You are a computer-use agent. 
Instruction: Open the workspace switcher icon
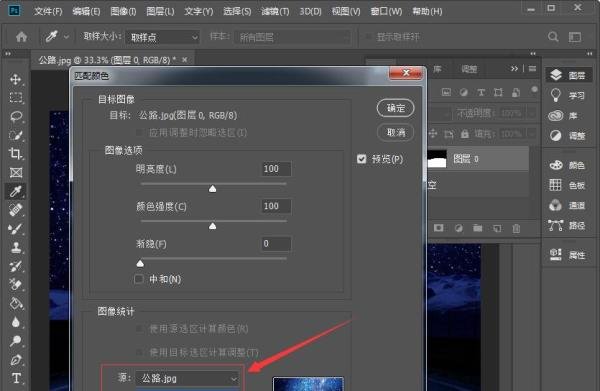[x=574, y=37]
